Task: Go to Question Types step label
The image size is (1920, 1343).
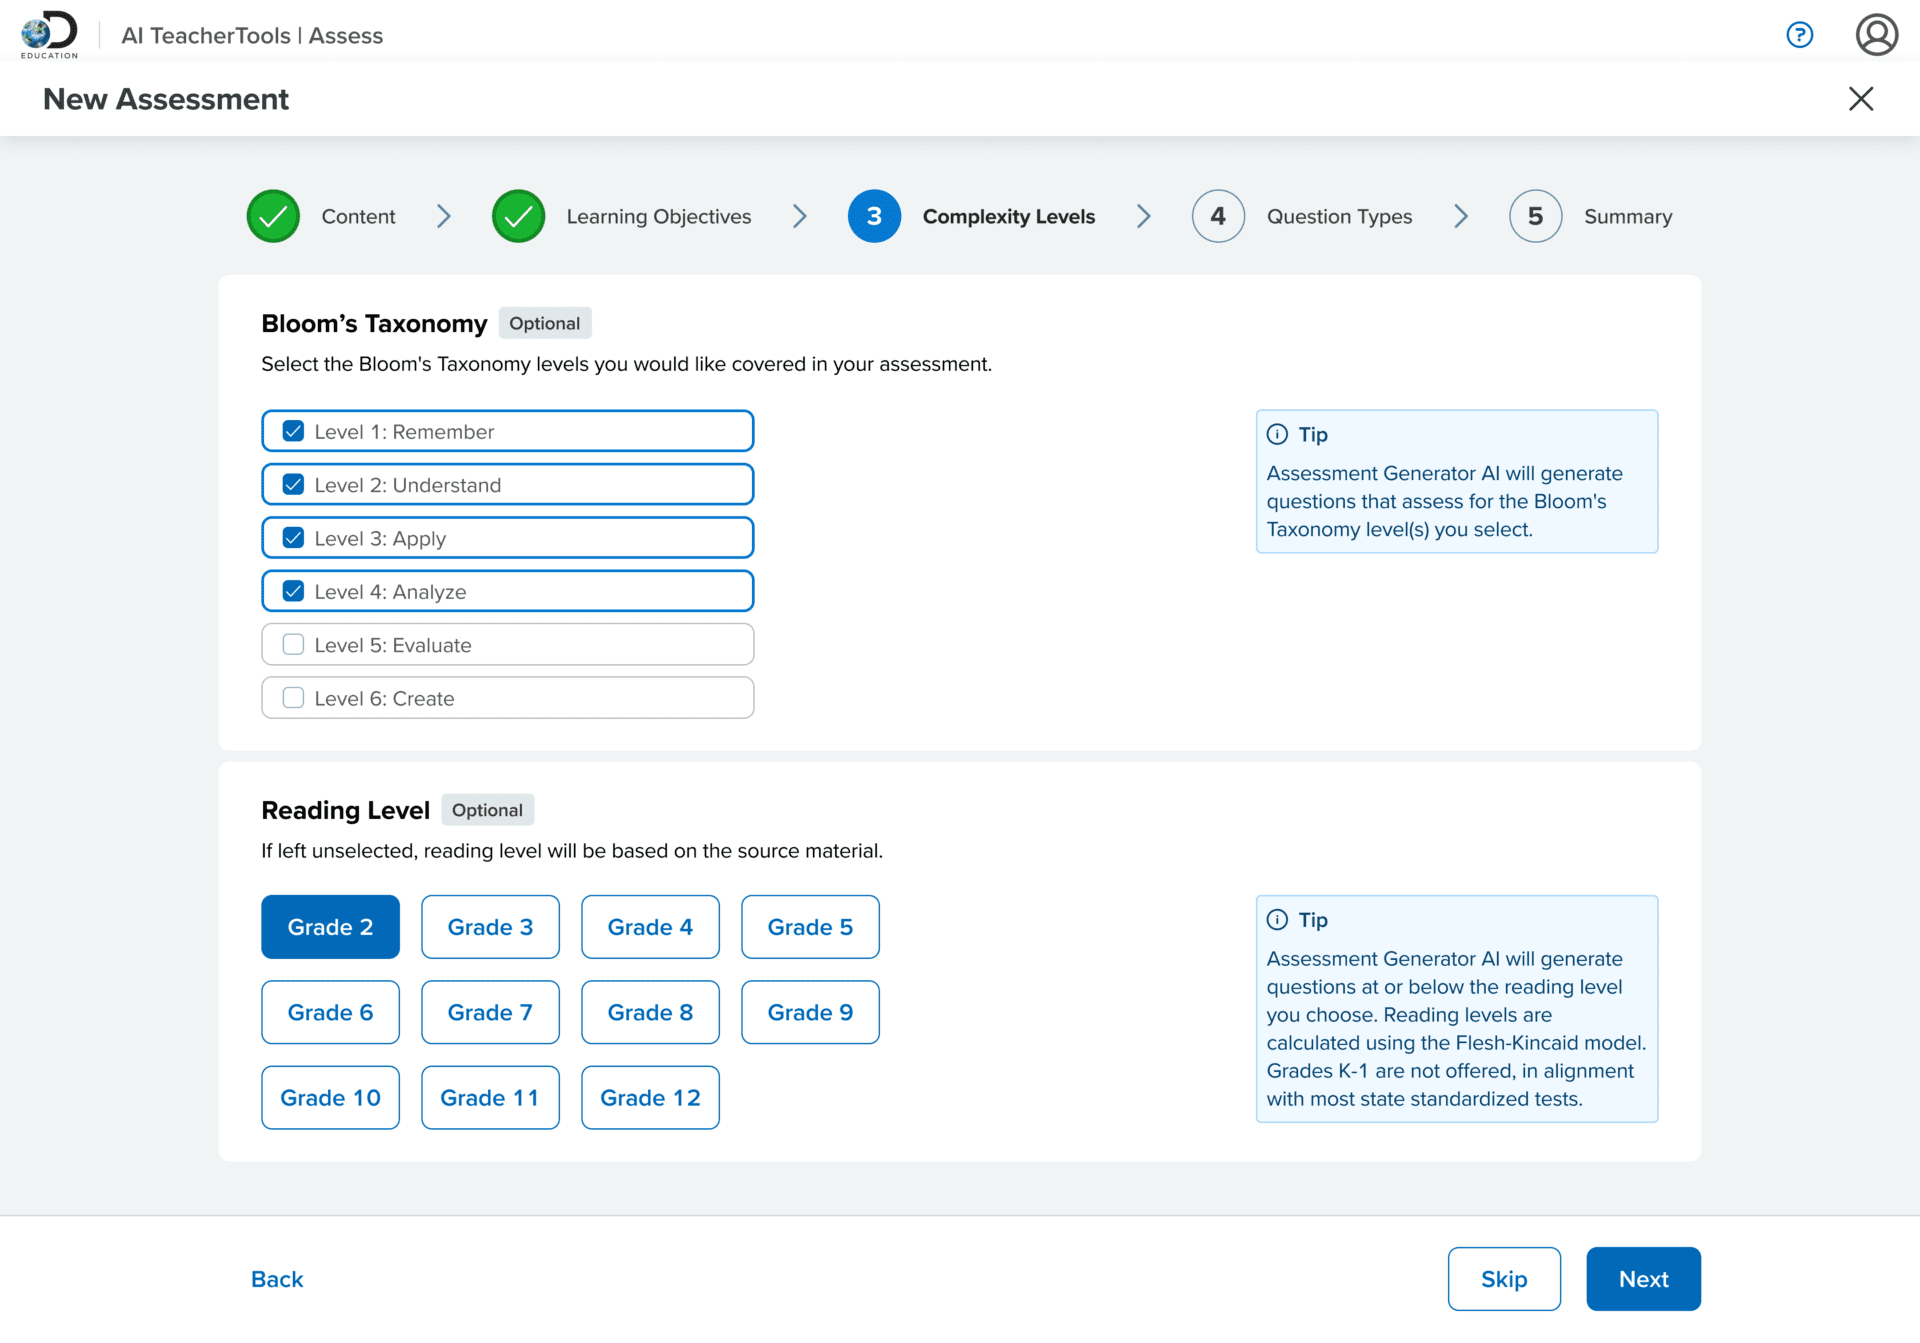Action: (x=1339, y=216)
